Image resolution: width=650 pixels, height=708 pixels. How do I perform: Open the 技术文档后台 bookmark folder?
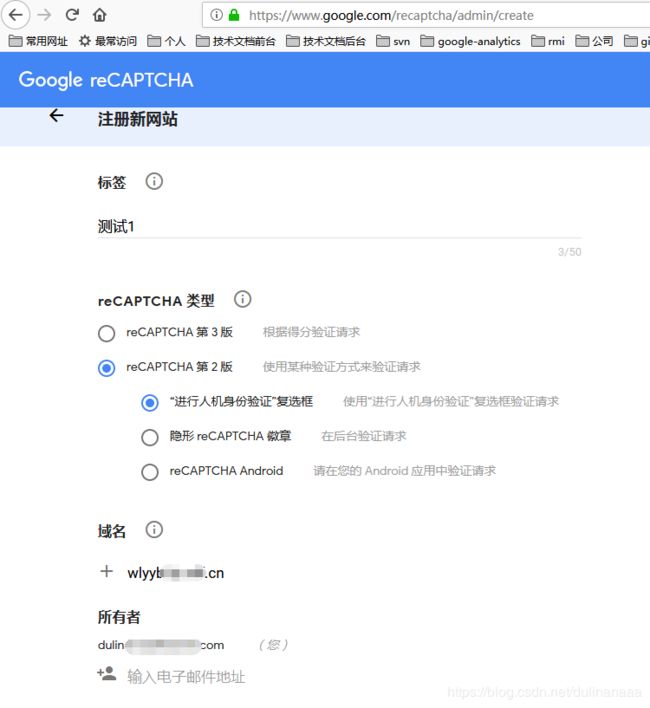(326, 42)
